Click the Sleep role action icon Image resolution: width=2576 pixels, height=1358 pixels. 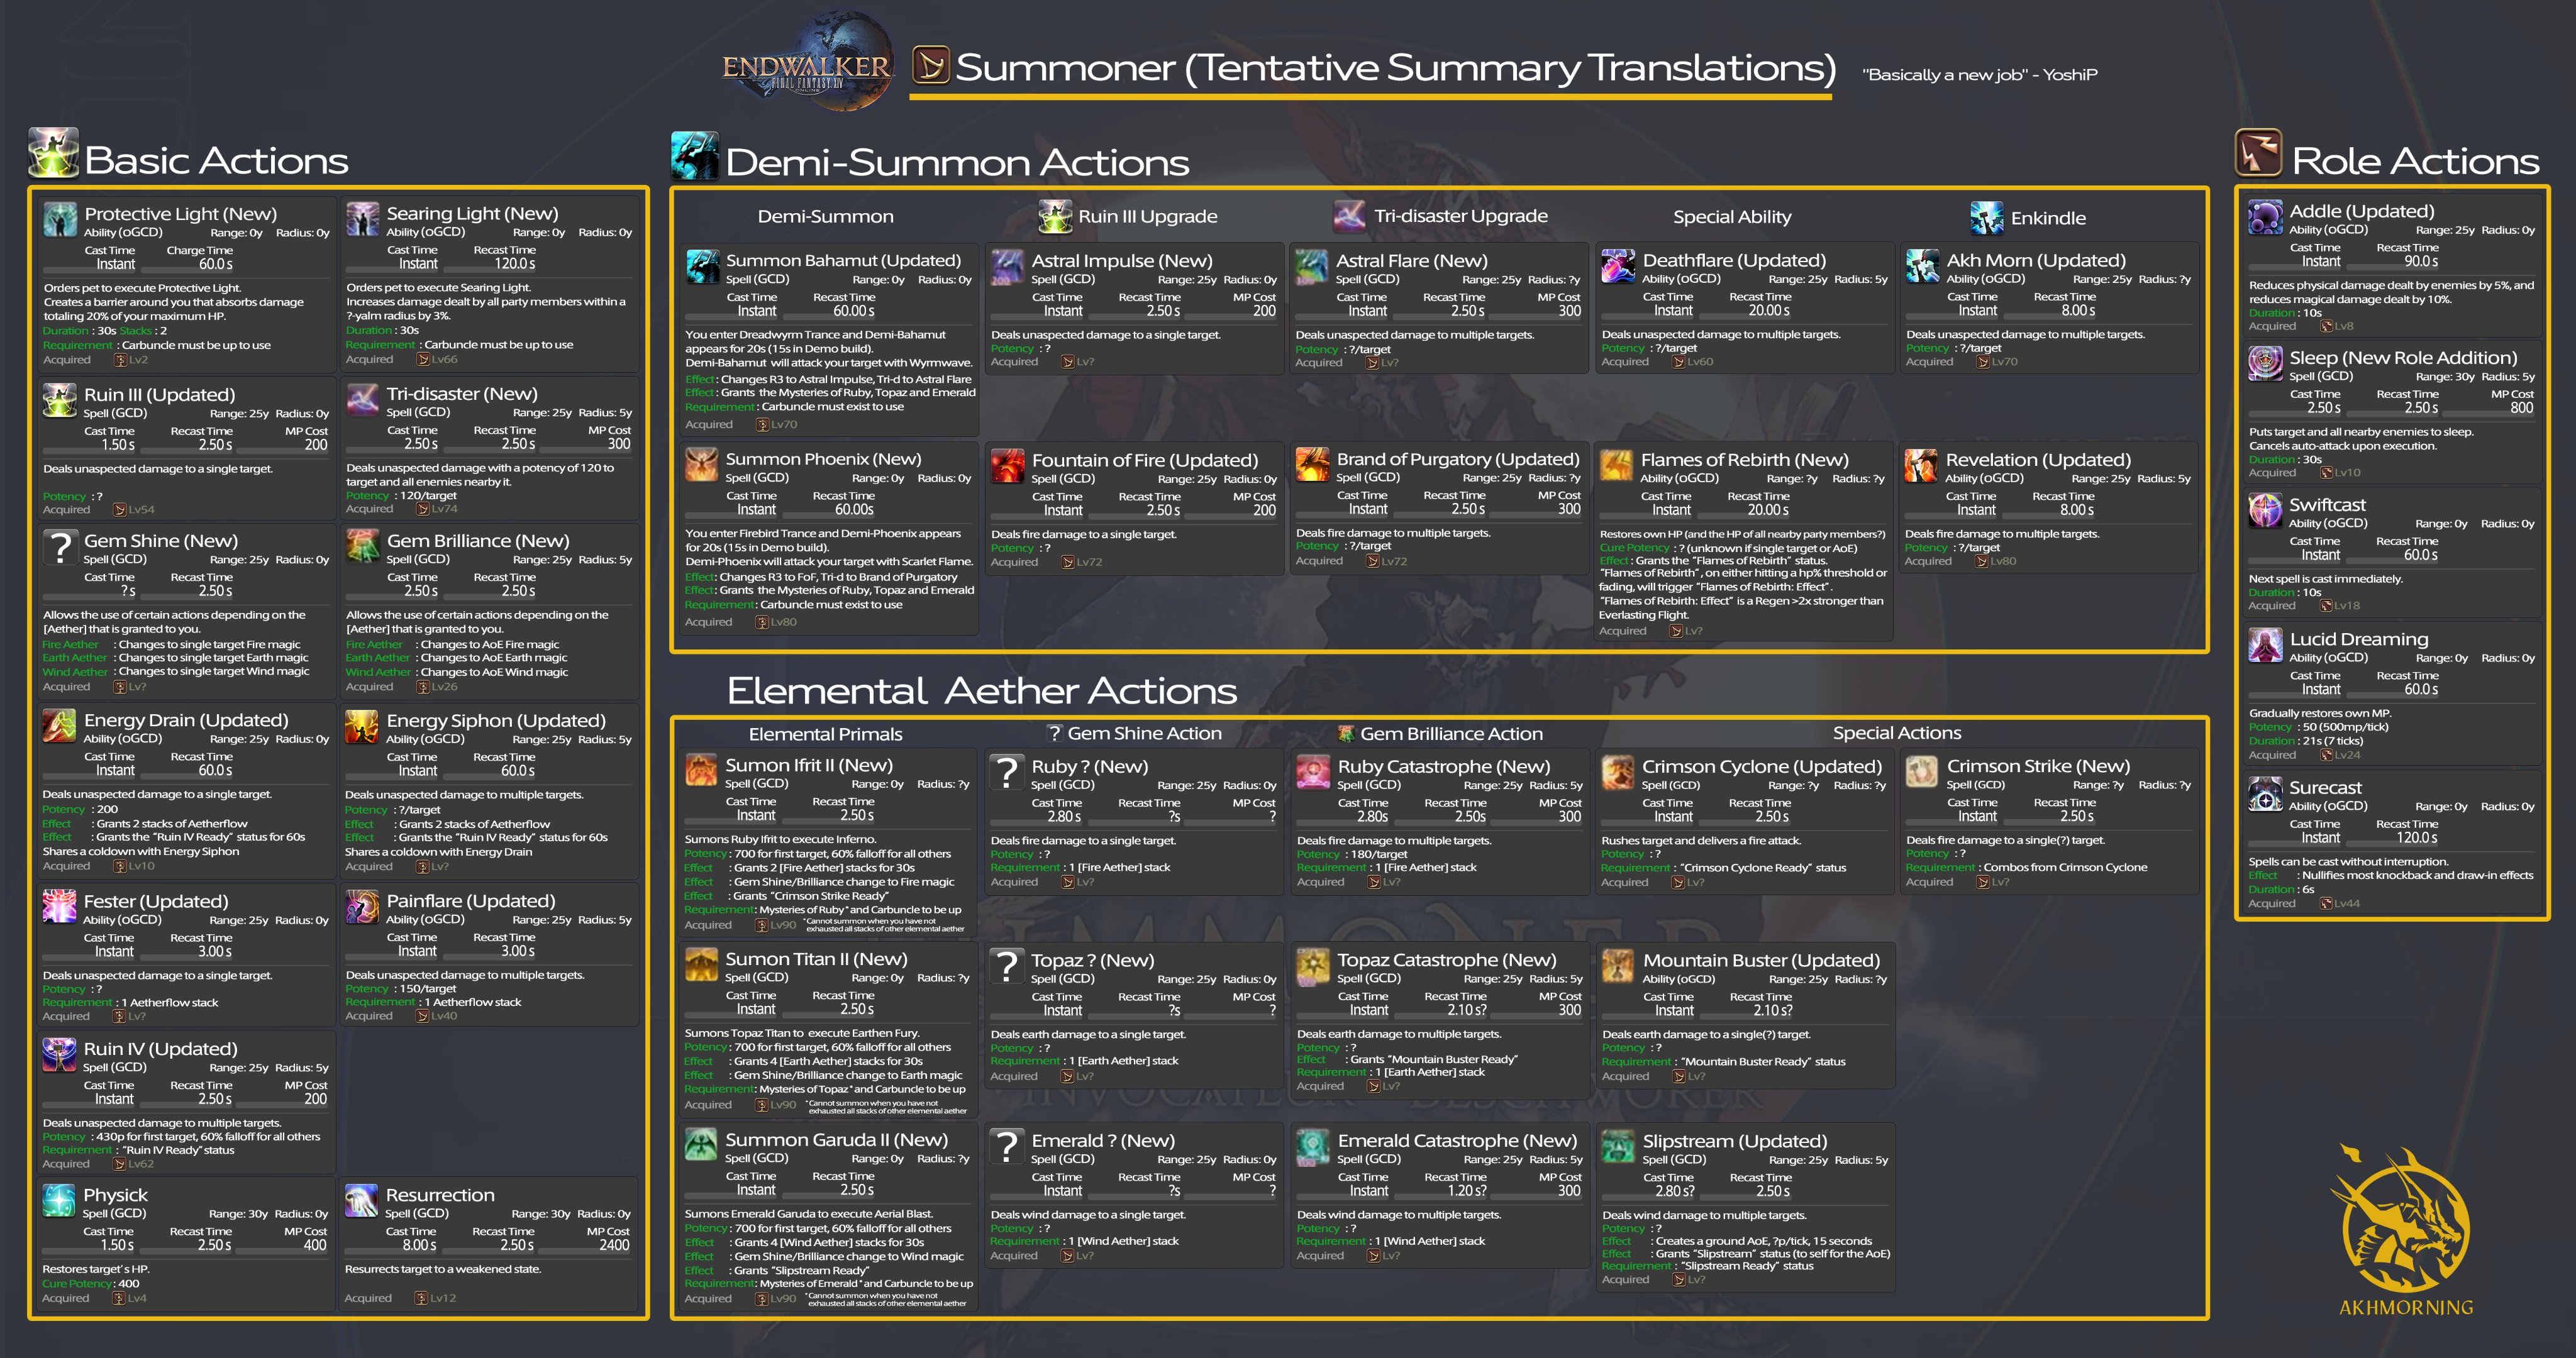[x=2265, y=364]
